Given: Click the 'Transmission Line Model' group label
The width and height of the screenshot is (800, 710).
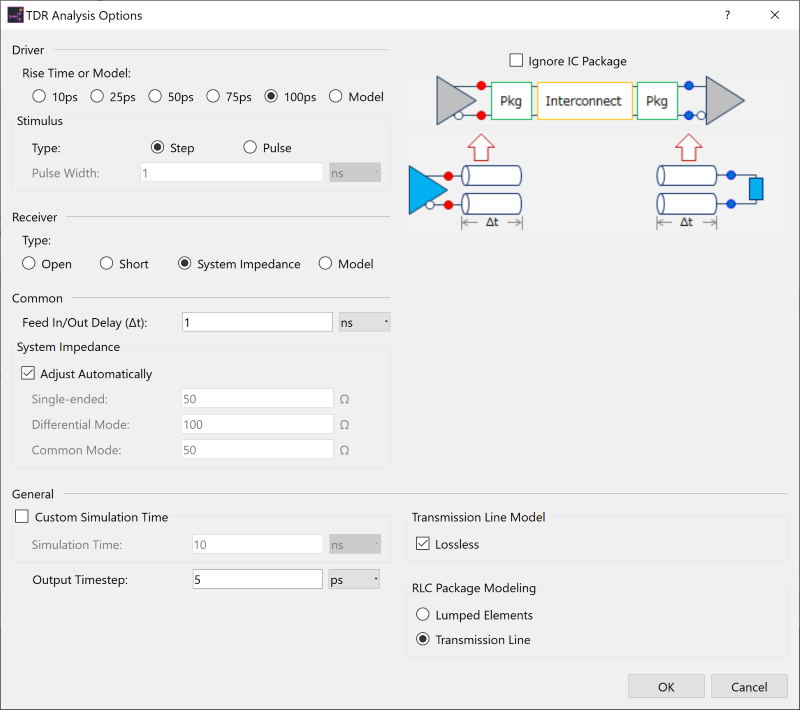Looking at the screenshot, I should (479, 517).
